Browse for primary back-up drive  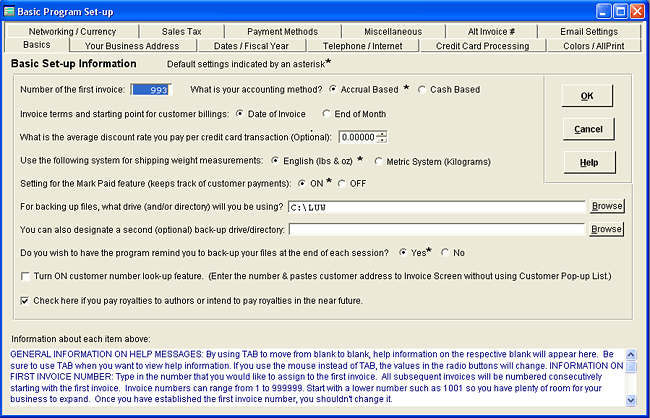606,206
